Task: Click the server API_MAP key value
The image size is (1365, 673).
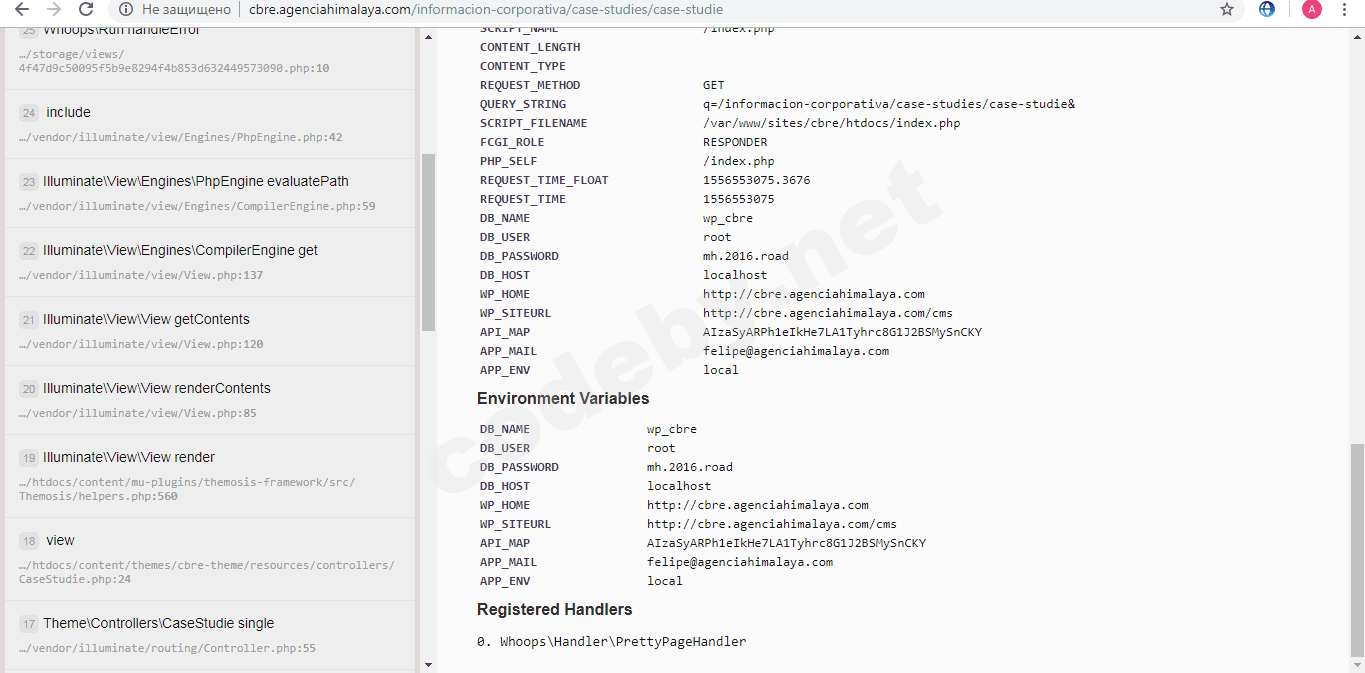Action: (843, 333)
